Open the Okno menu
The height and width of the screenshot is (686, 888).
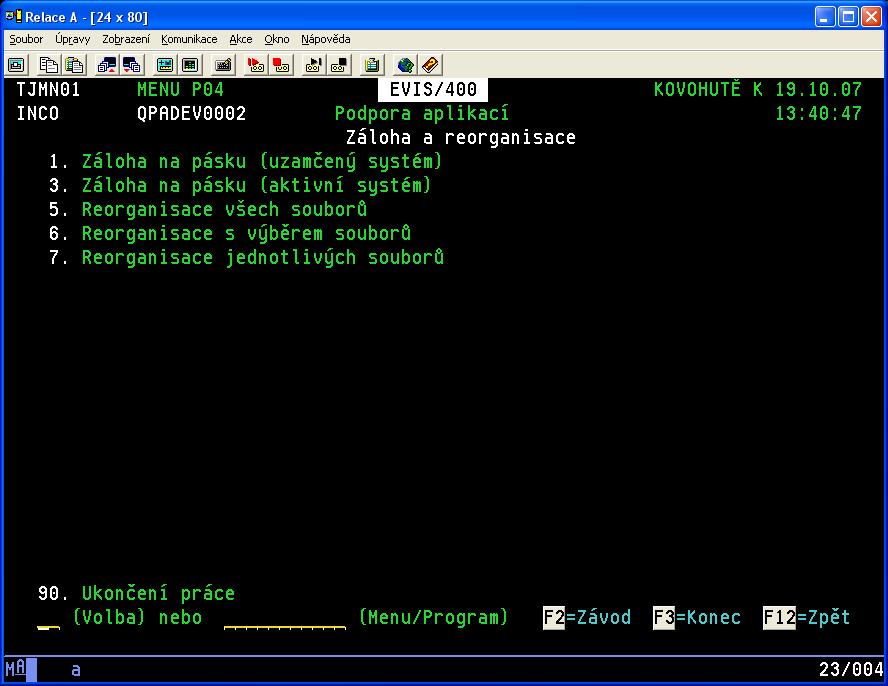click(x=276, y=39)
